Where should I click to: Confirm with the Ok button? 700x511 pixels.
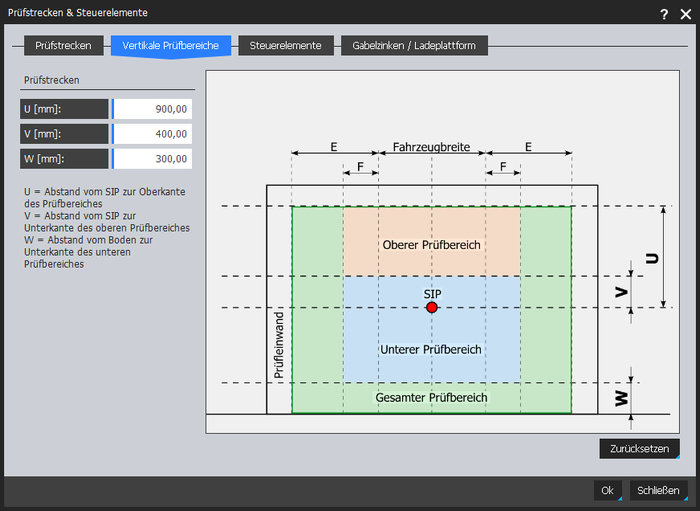pos(607,490)
